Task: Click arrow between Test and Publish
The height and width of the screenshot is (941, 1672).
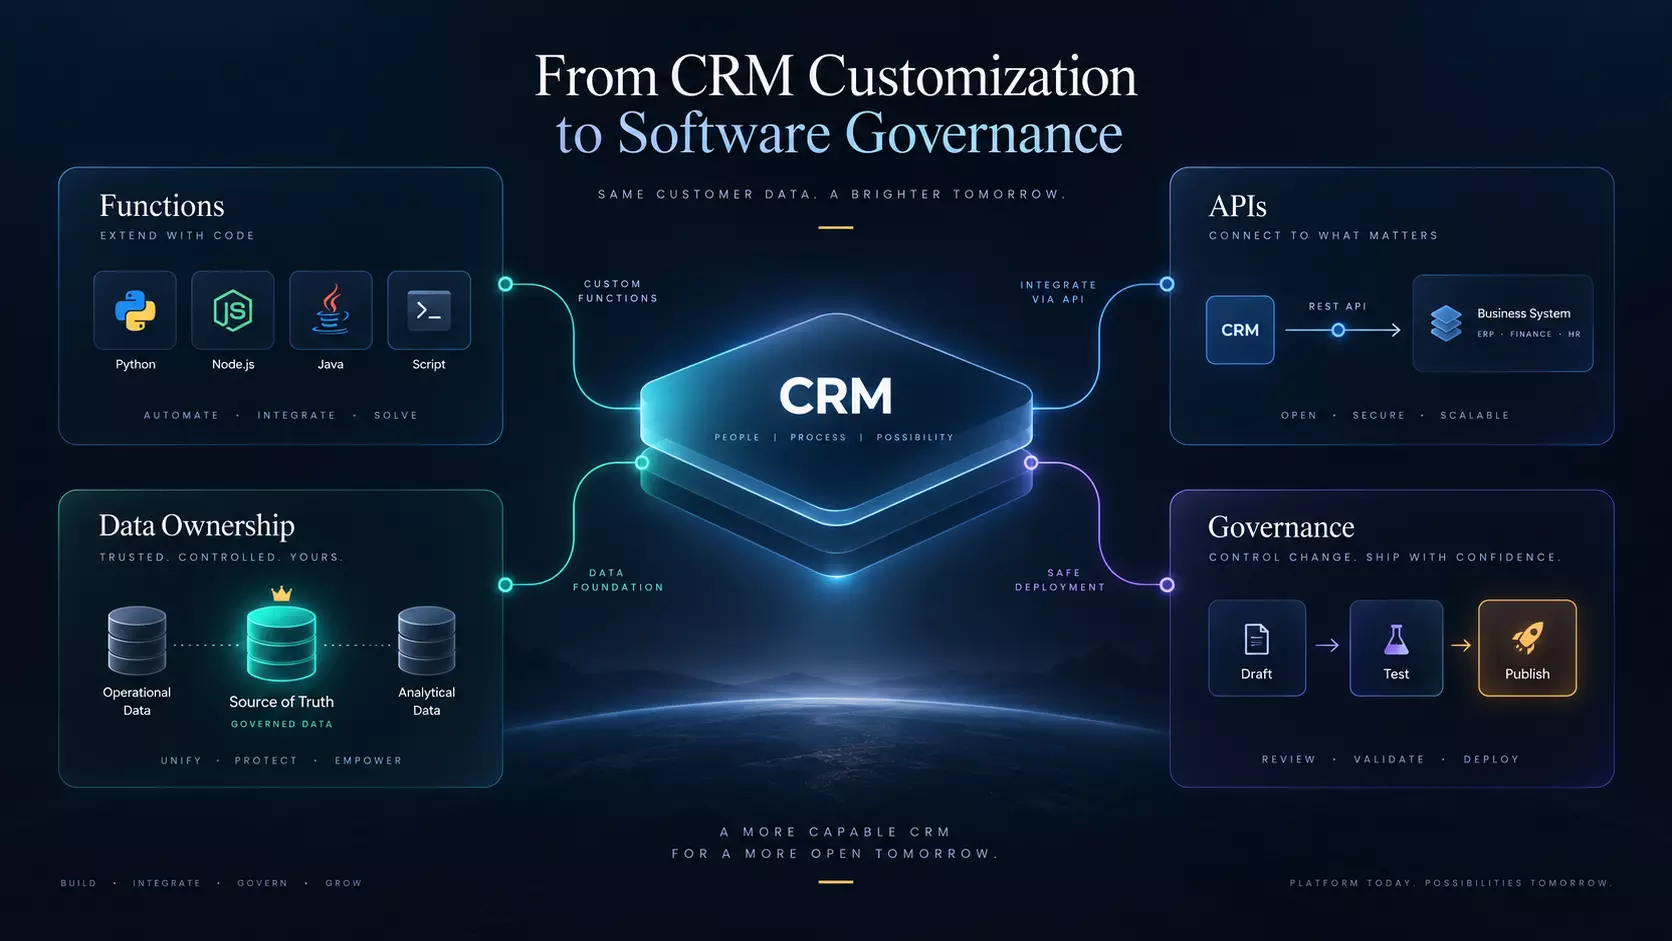Action: pos(1461,646)
